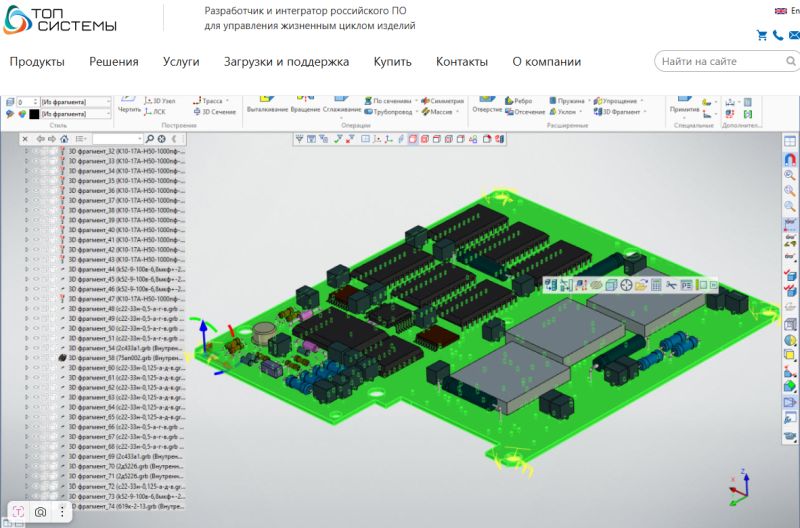Click the Купить link

[392, 62]
